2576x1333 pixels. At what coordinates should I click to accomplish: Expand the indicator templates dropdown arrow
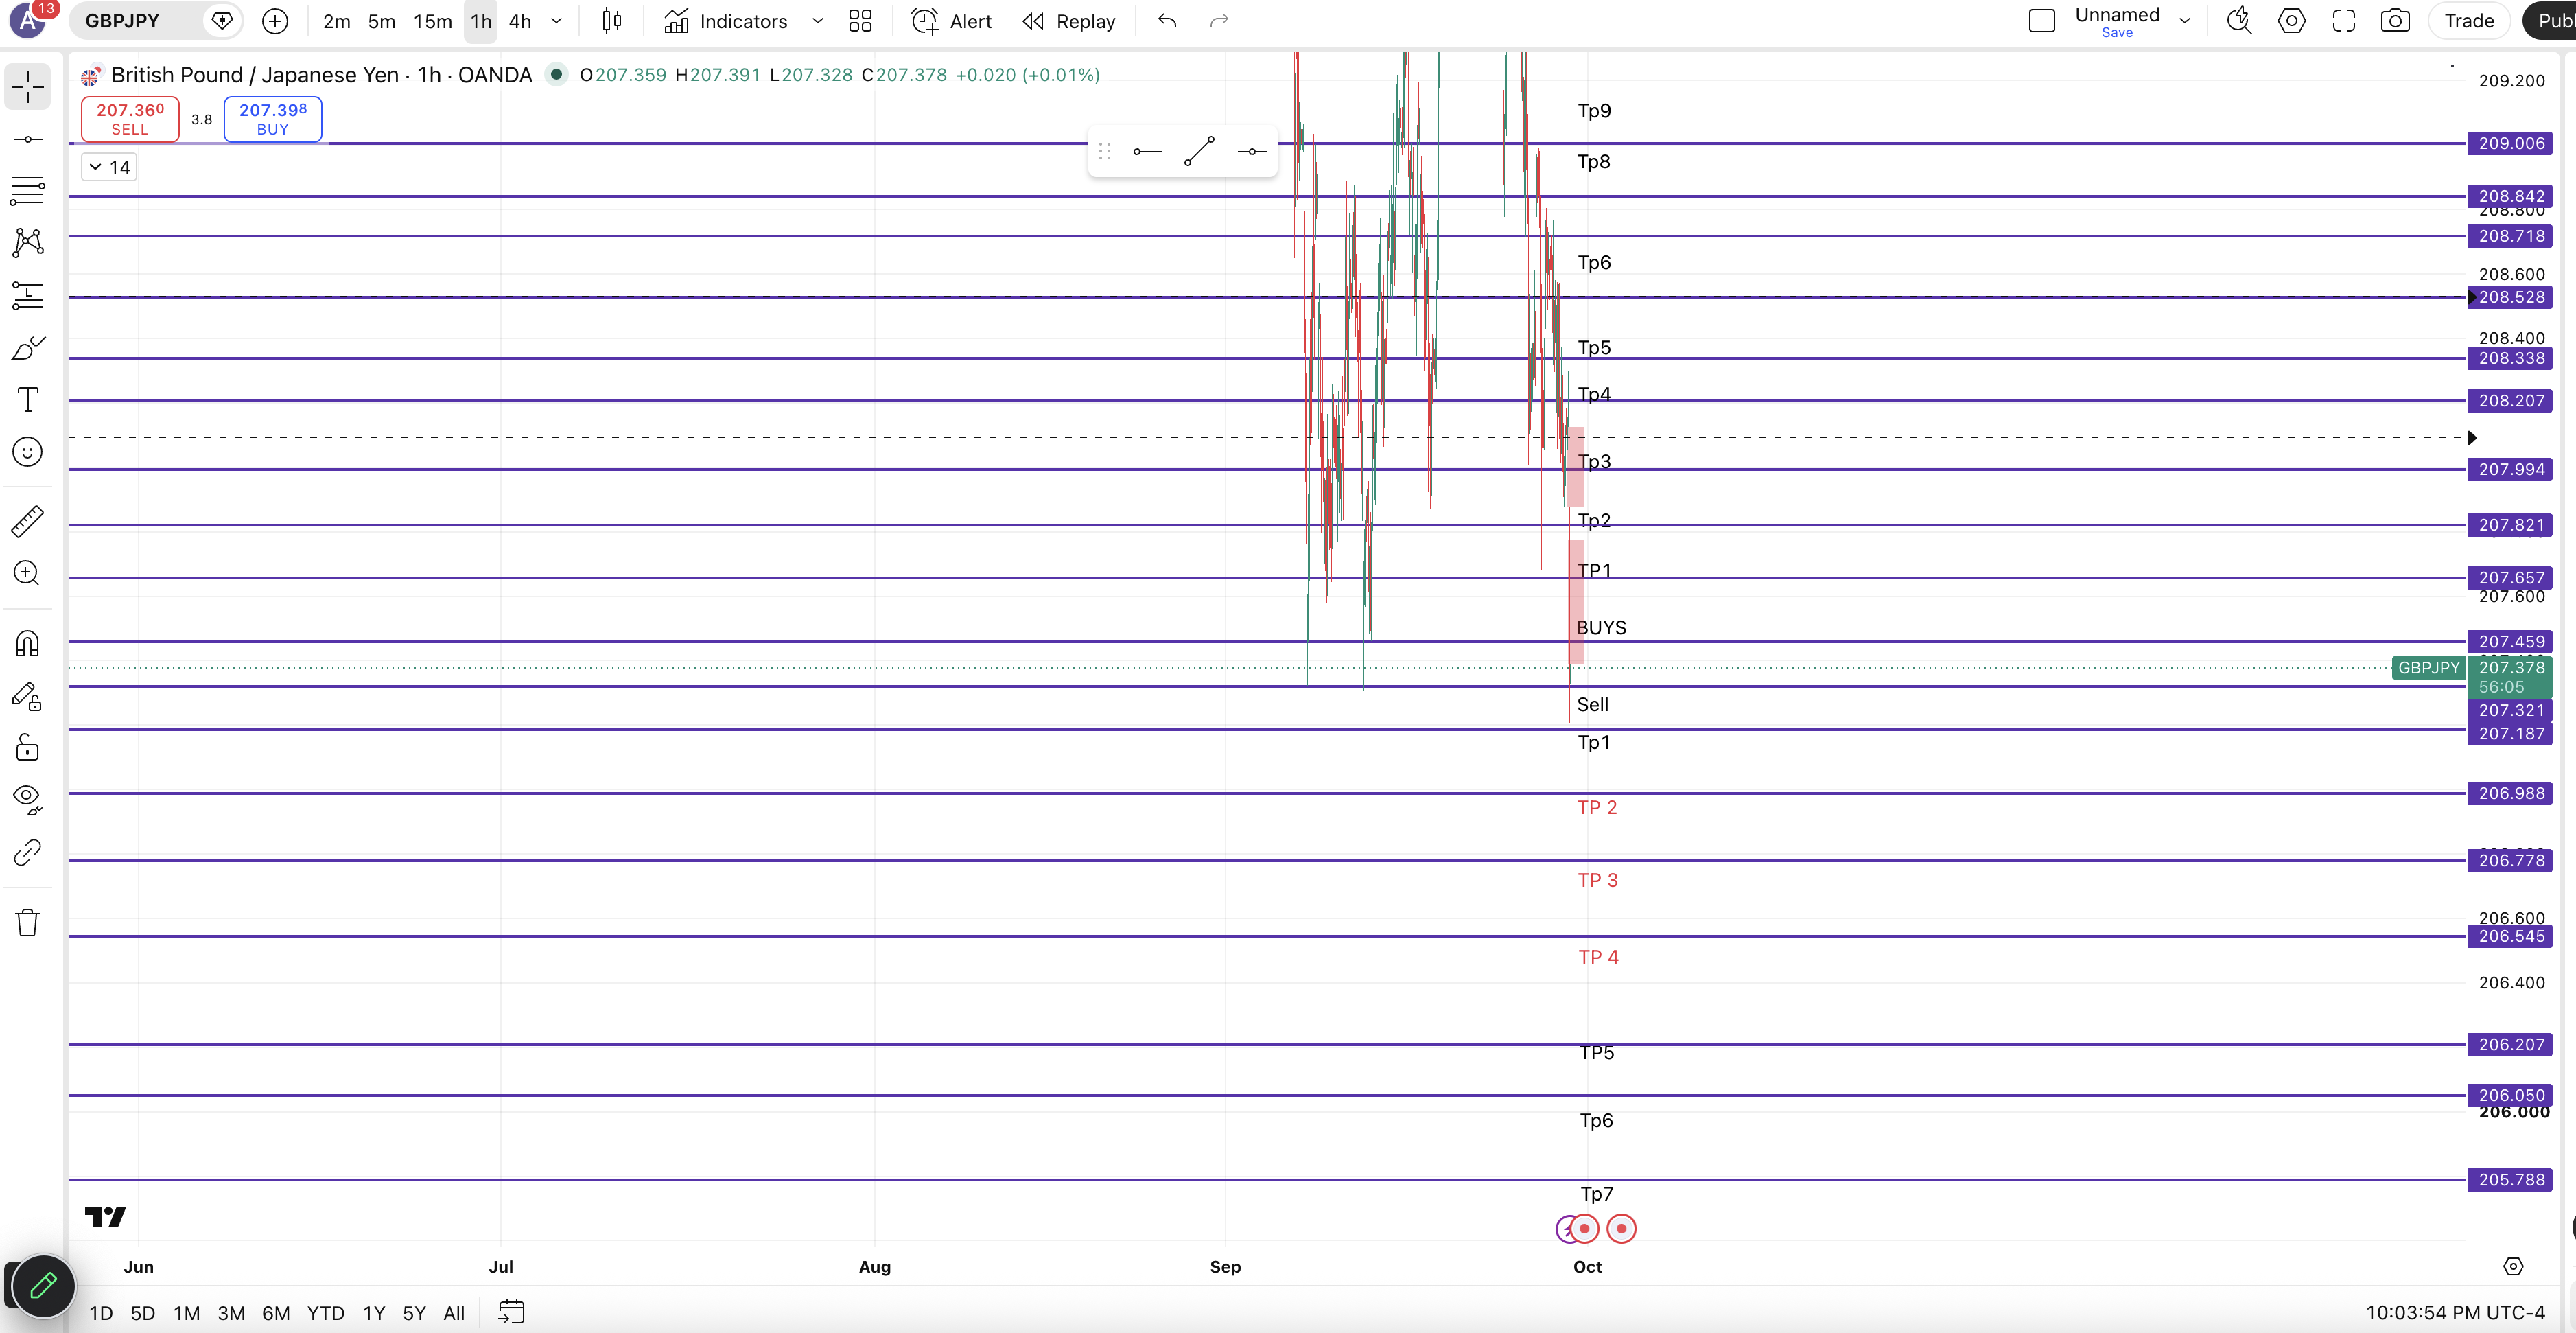[x=818, y=21]
